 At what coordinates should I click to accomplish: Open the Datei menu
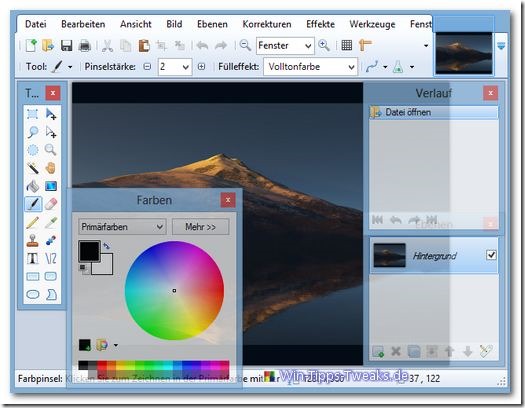(x=35, y=24)
